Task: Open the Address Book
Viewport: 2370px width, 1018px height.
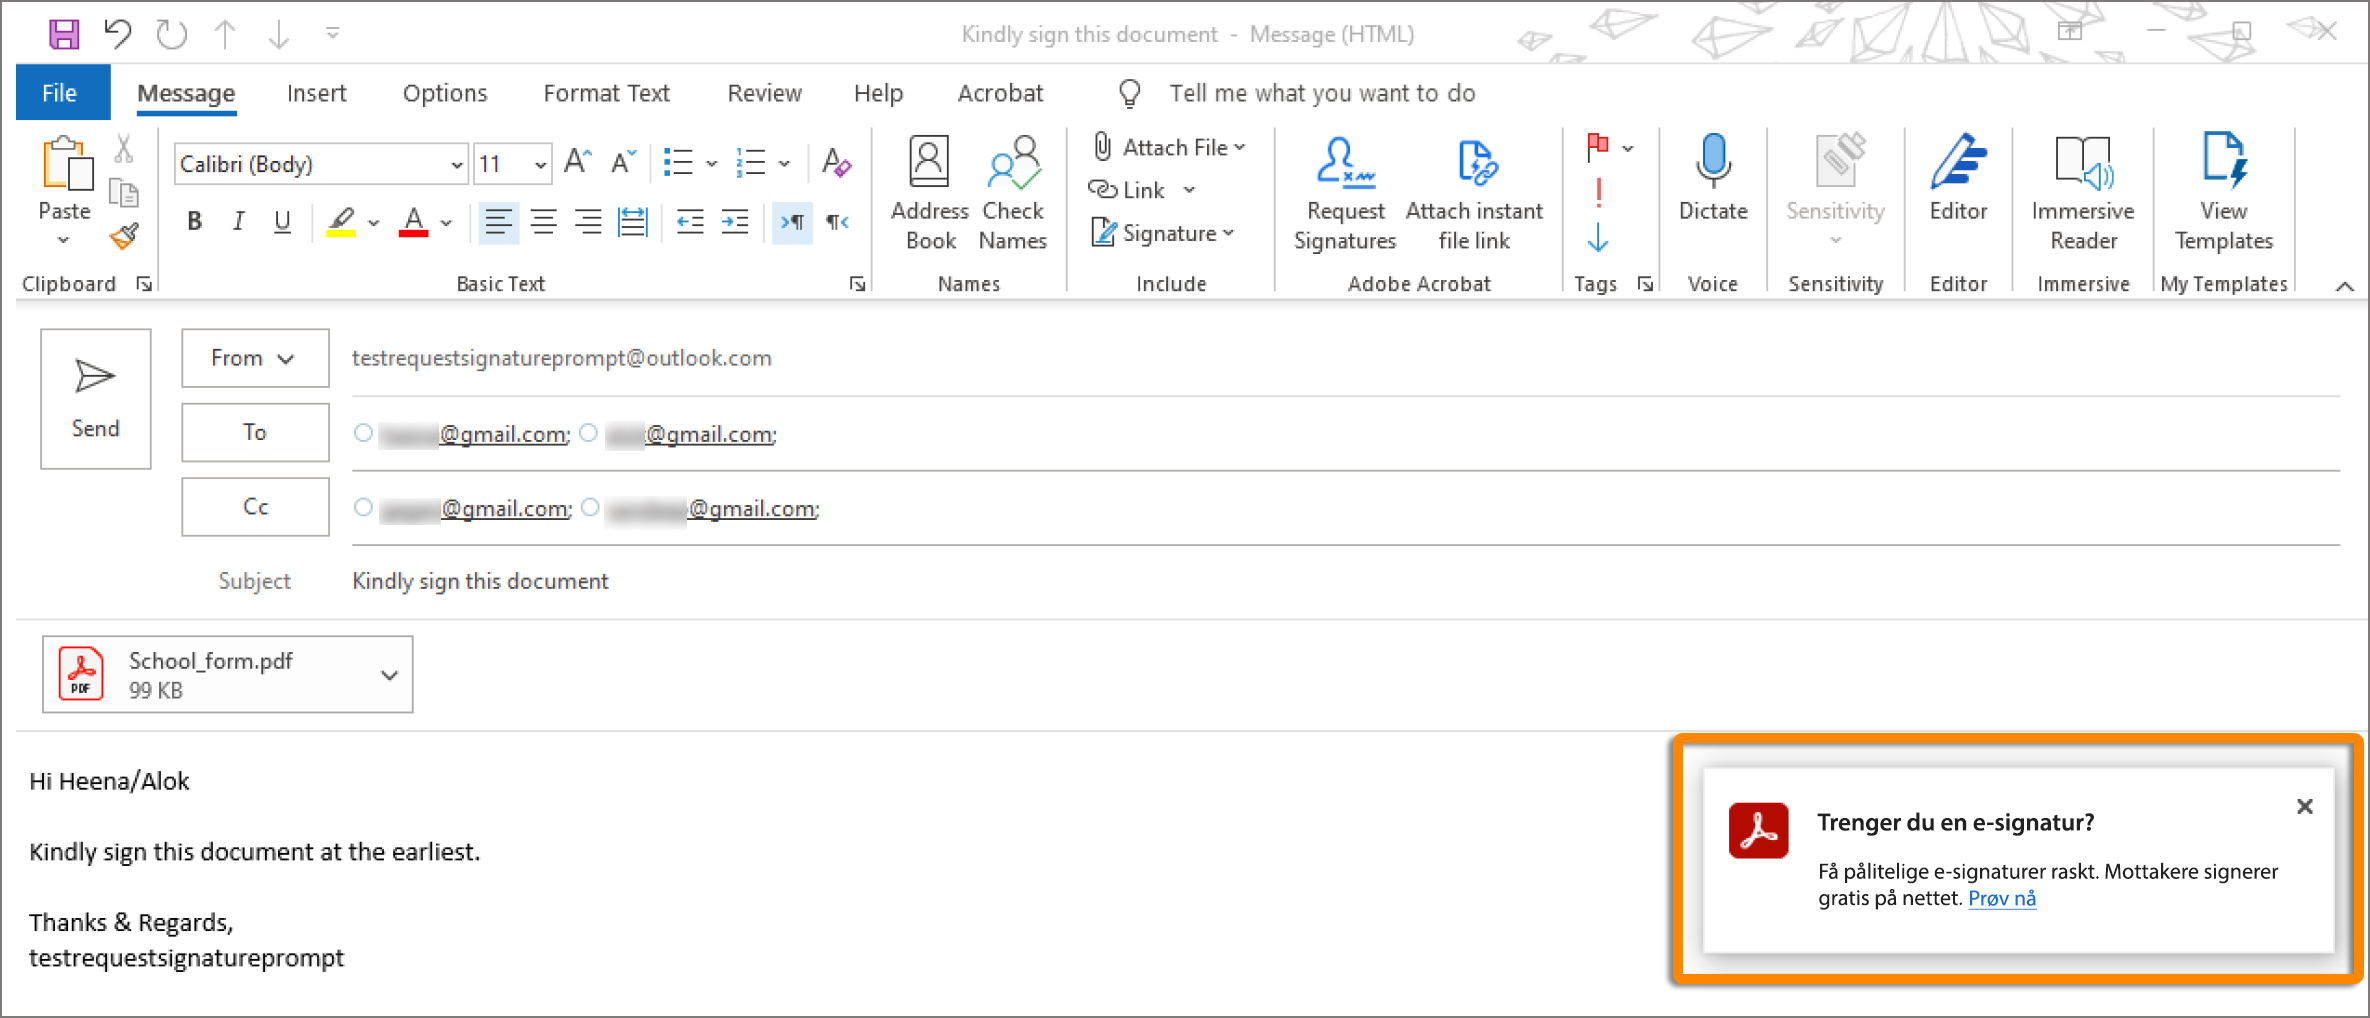Action: tap(930, 194)
